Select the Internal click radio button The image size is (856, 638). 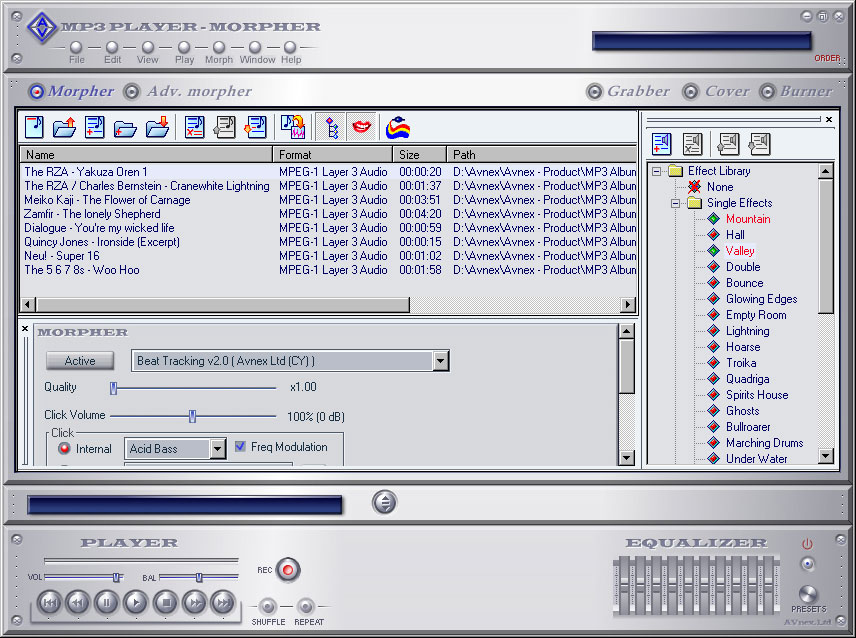[65, 449]
